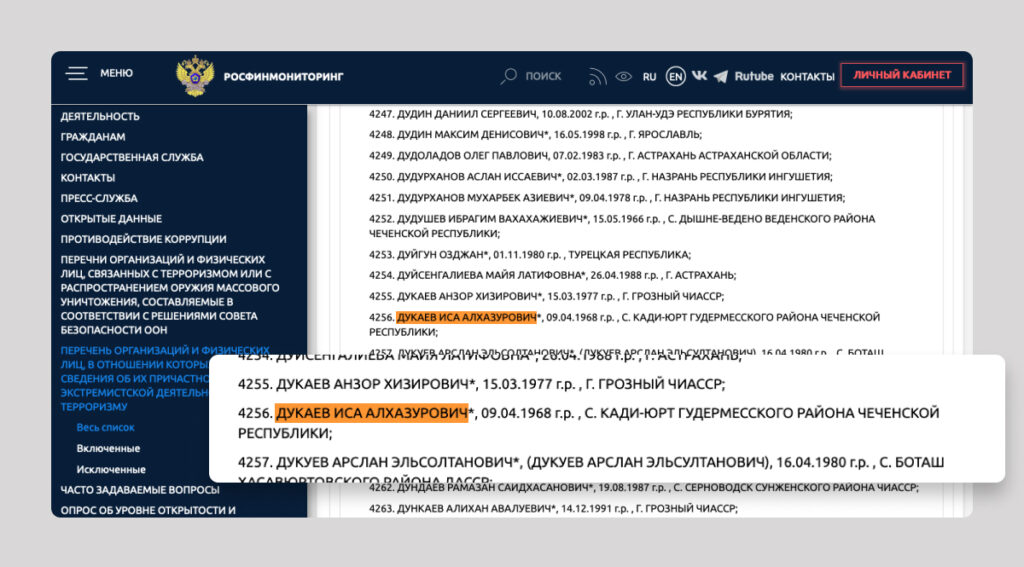Screen dimensions: 1024x567
Task: Expand the ОТКРЫТЫЕ ДАННЫЕ sidebar section
Action: pos(111,219)
